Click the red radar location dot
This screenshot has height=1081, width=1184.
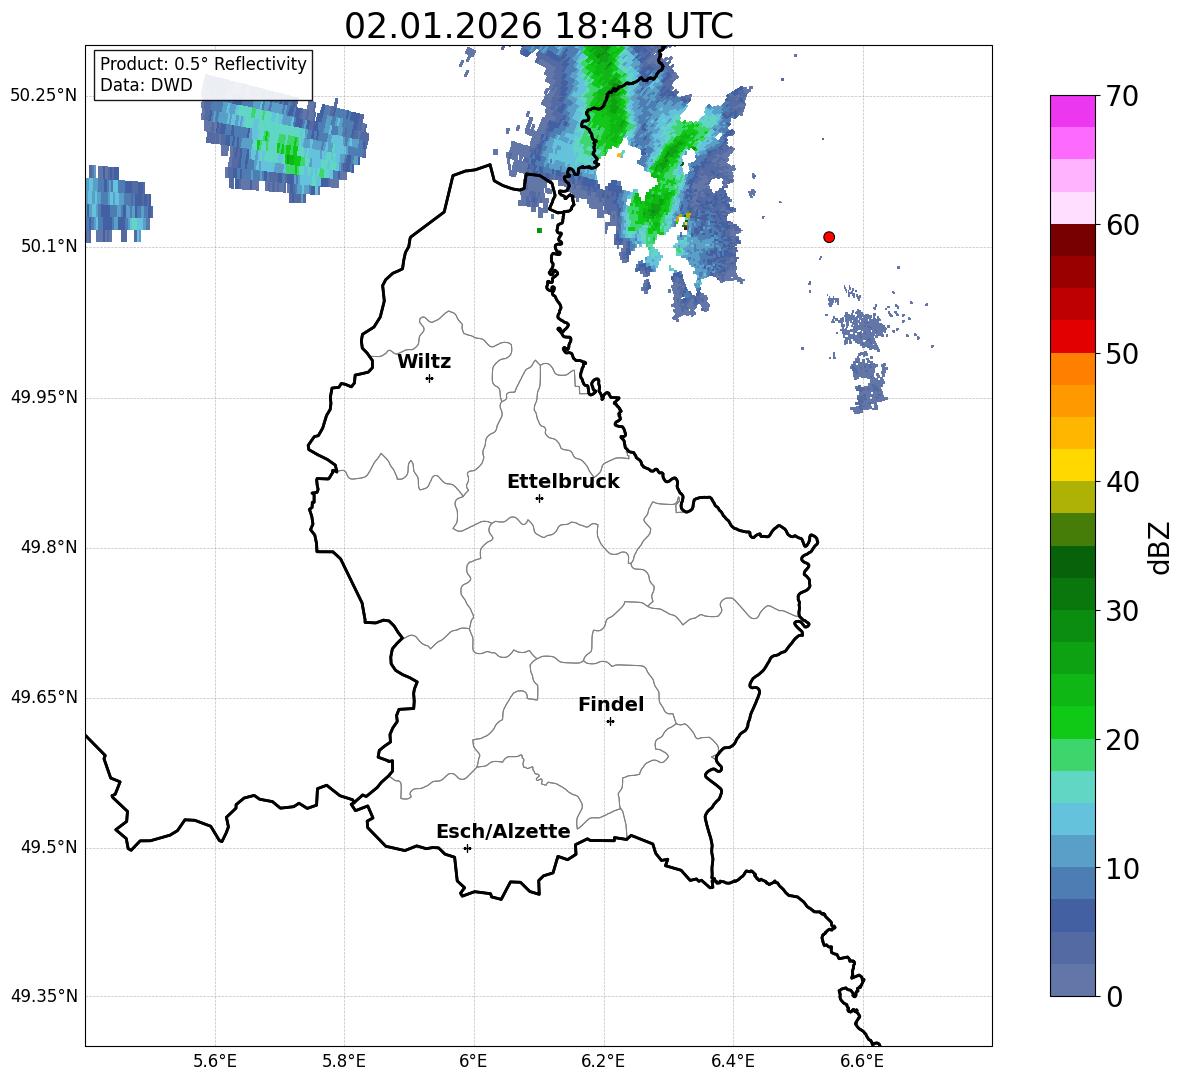829,237
